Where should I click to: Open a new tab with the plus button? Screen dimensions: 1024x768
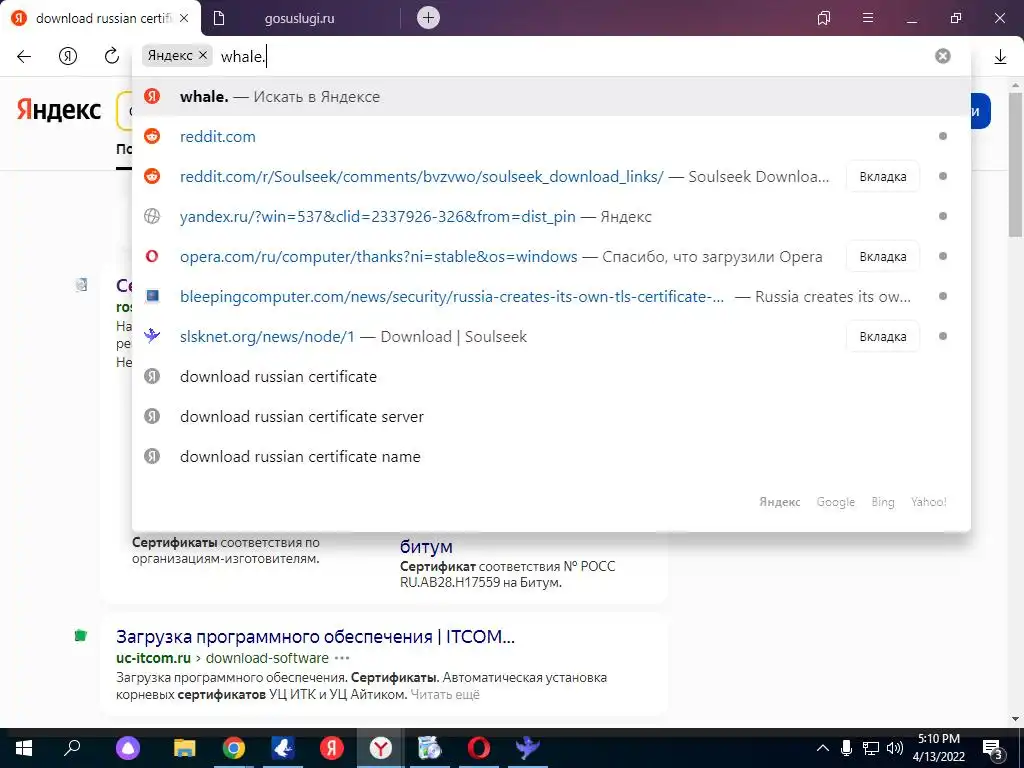pos(428,18)
